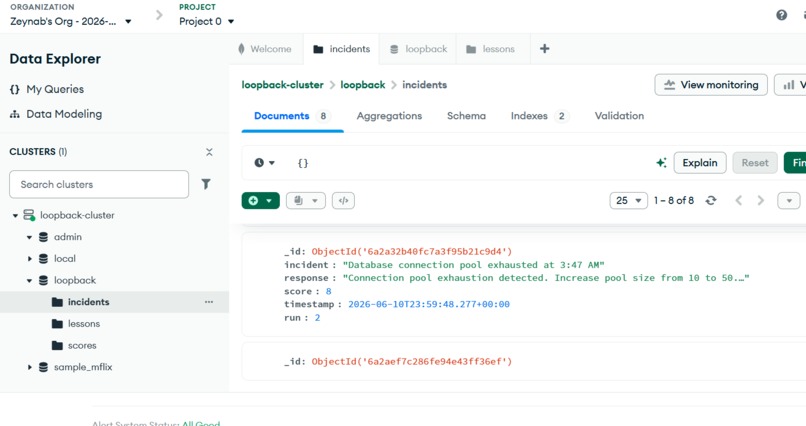Go to the previous page of documents
Viewport: 806px width, 426px height.
tap(739, 200)
